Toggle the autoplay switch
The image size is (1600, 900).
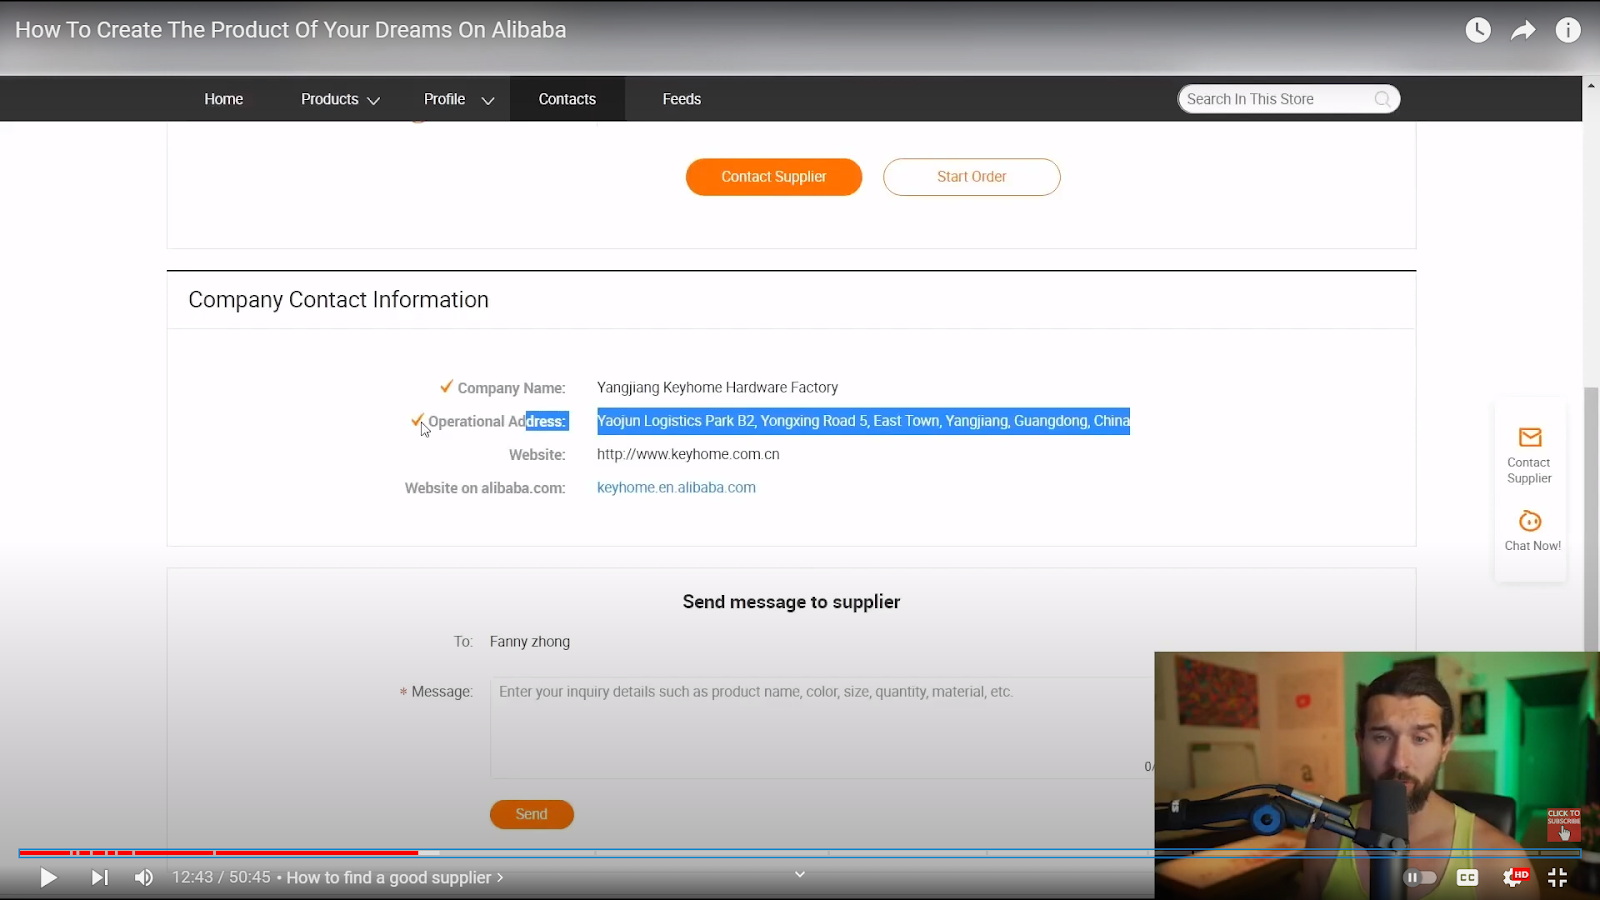[1420, 878]
